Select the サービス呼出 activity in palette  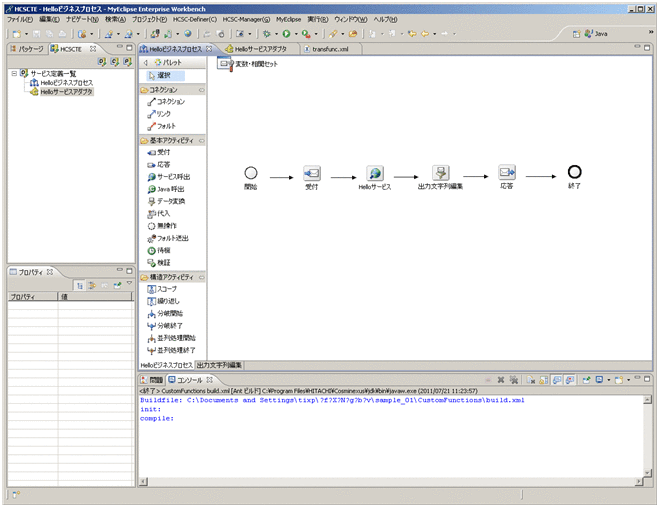[x=172, y=177]
